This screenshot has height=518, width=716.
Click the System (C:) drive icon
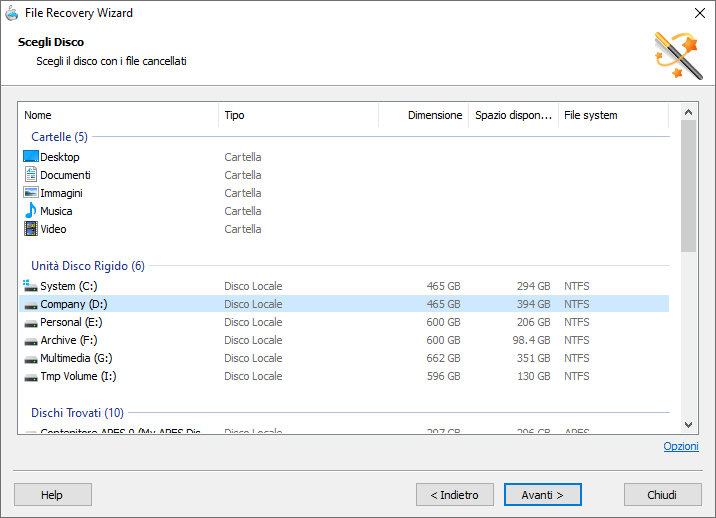(x=31, y=286)
